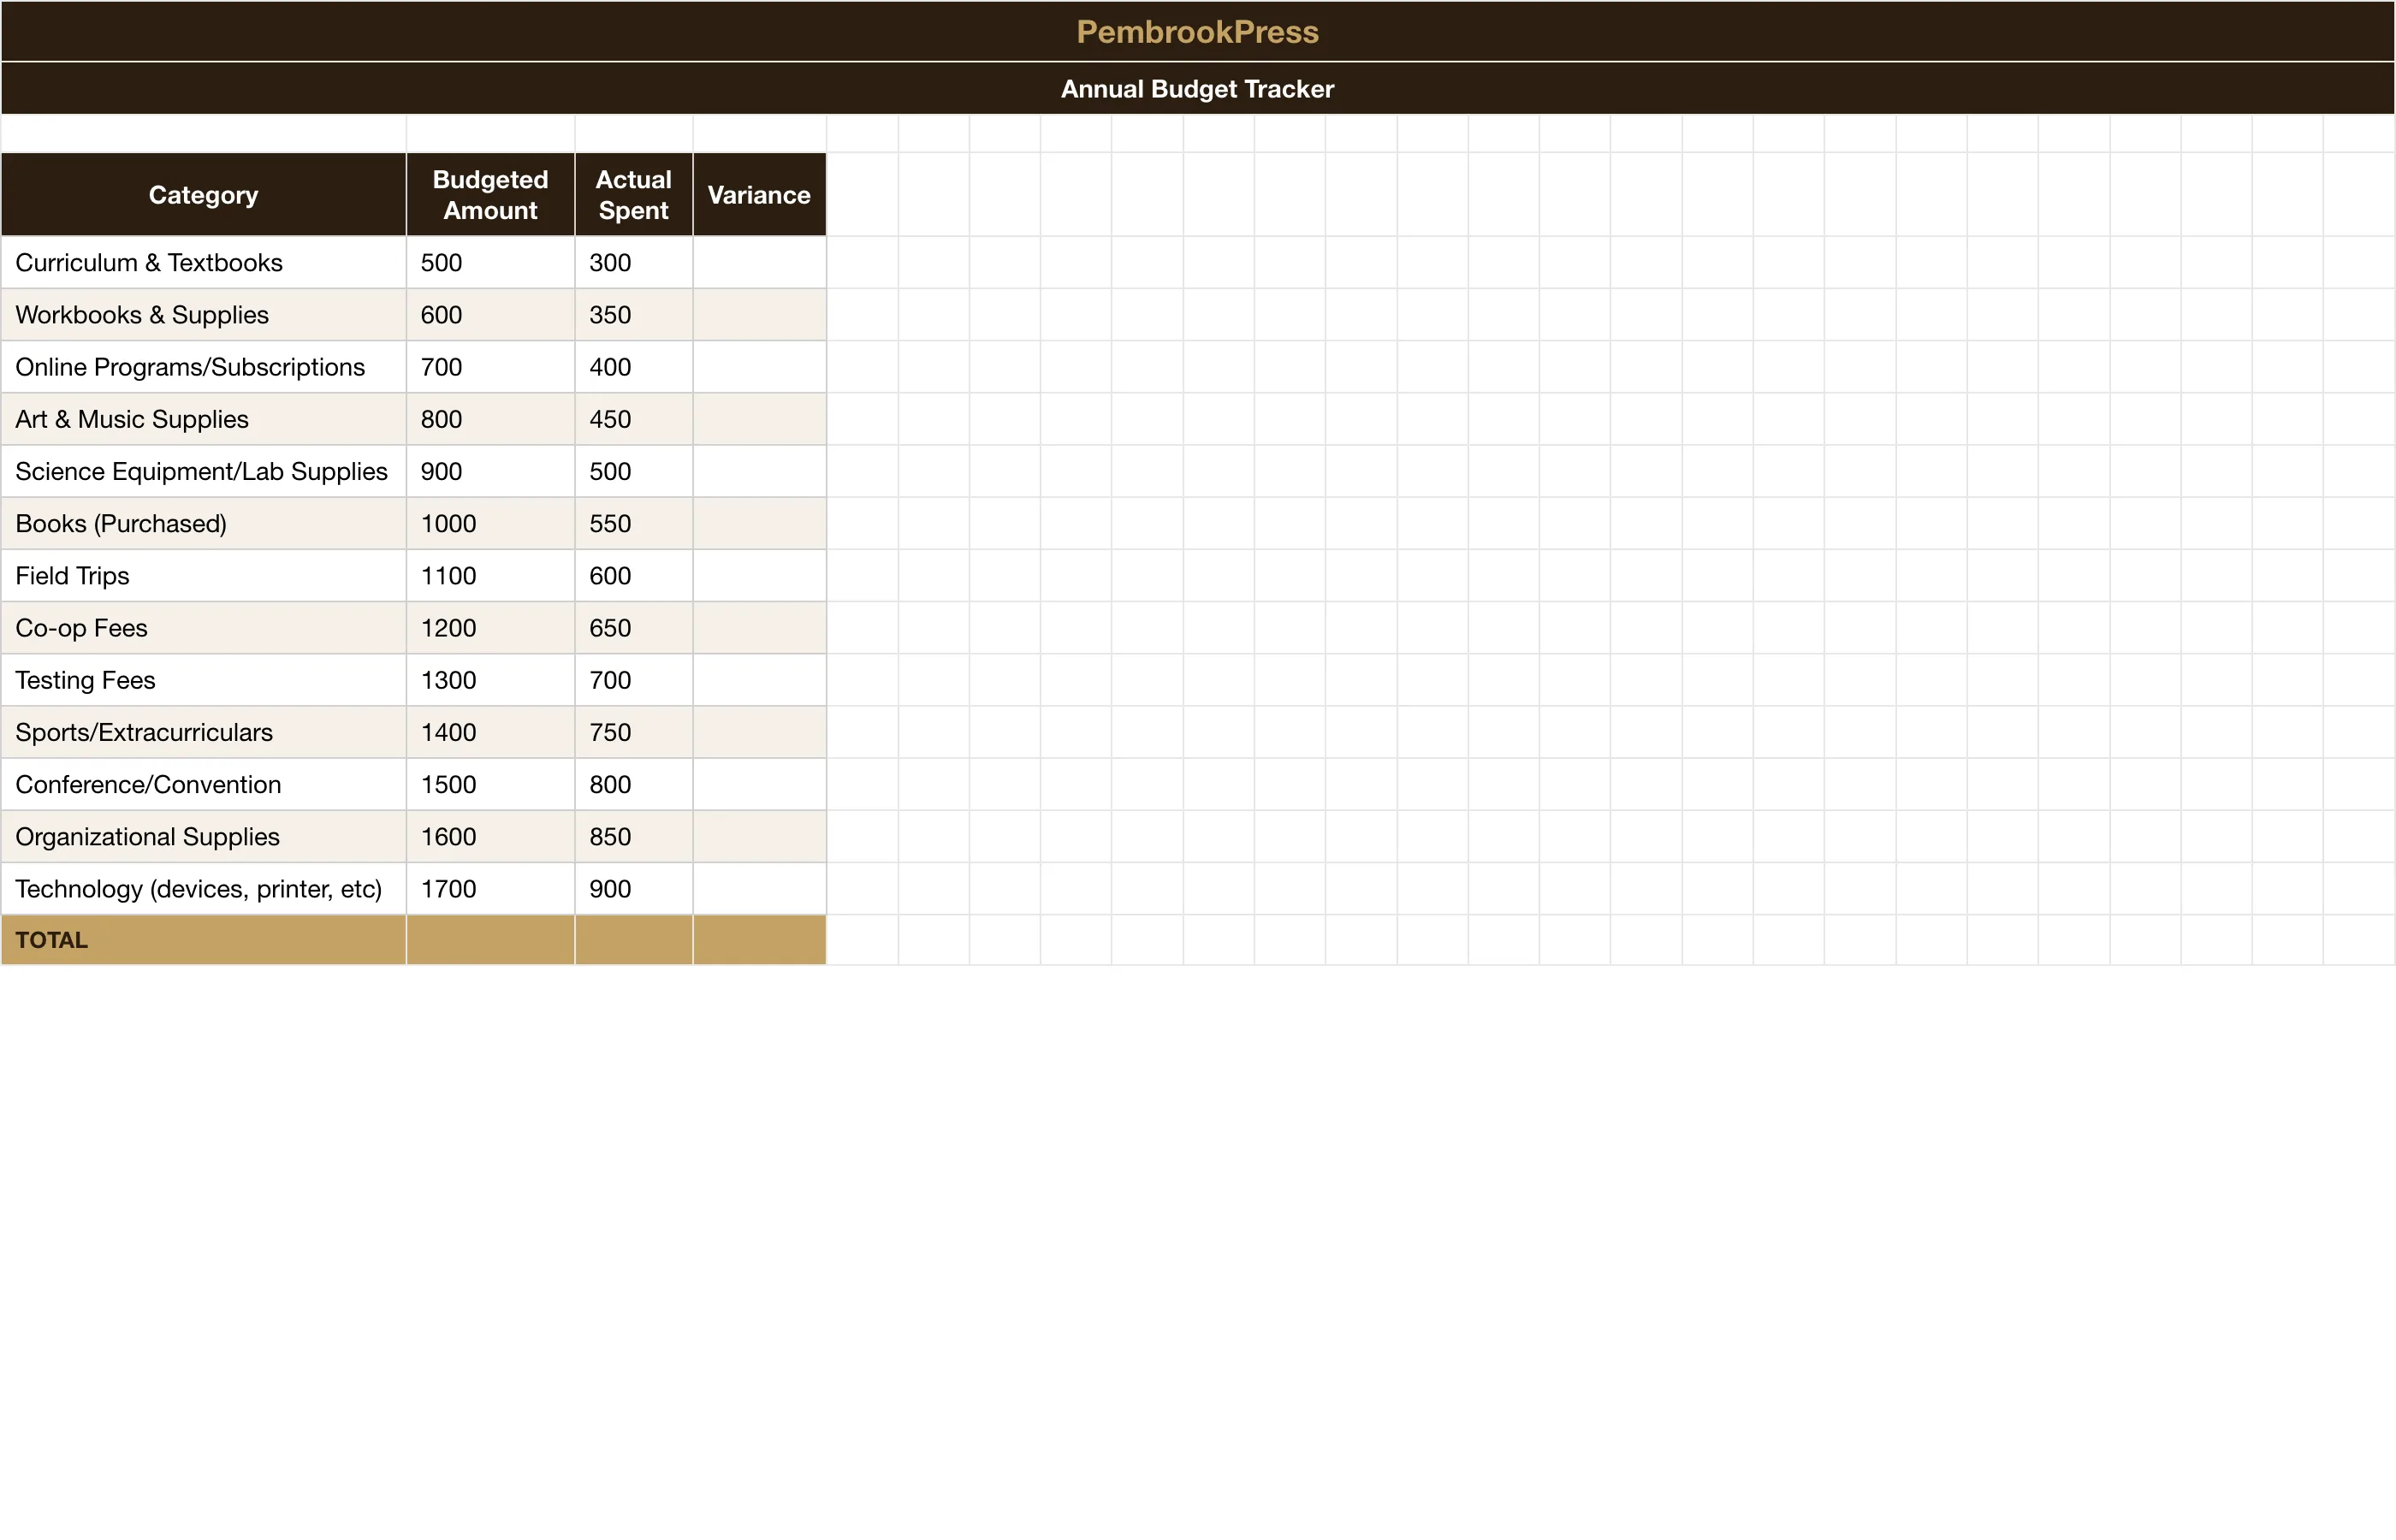The image size is (2396, 1540).
Task: Click the Co-op Fees cell
Action: click(x=204, y=628)
